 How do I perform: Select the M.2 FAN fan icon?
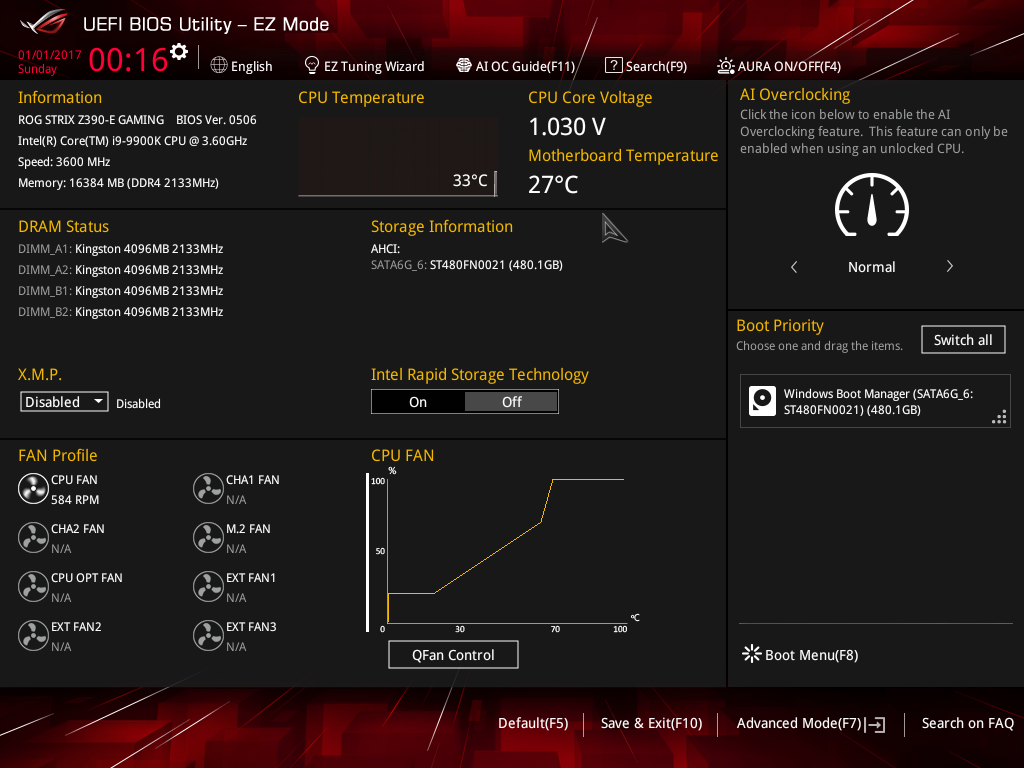coord(208,537)
